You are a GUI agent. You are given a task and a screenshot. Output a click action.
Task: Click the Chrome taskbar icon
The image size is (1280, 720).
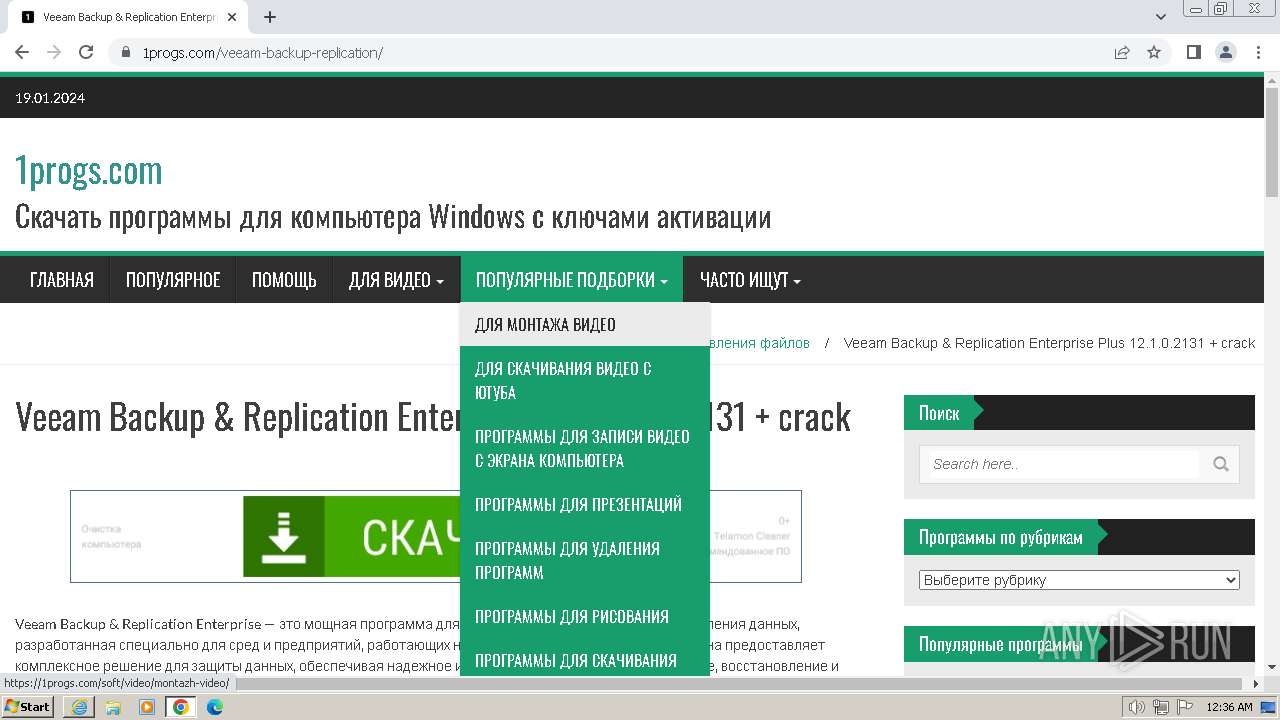point(181,707)
